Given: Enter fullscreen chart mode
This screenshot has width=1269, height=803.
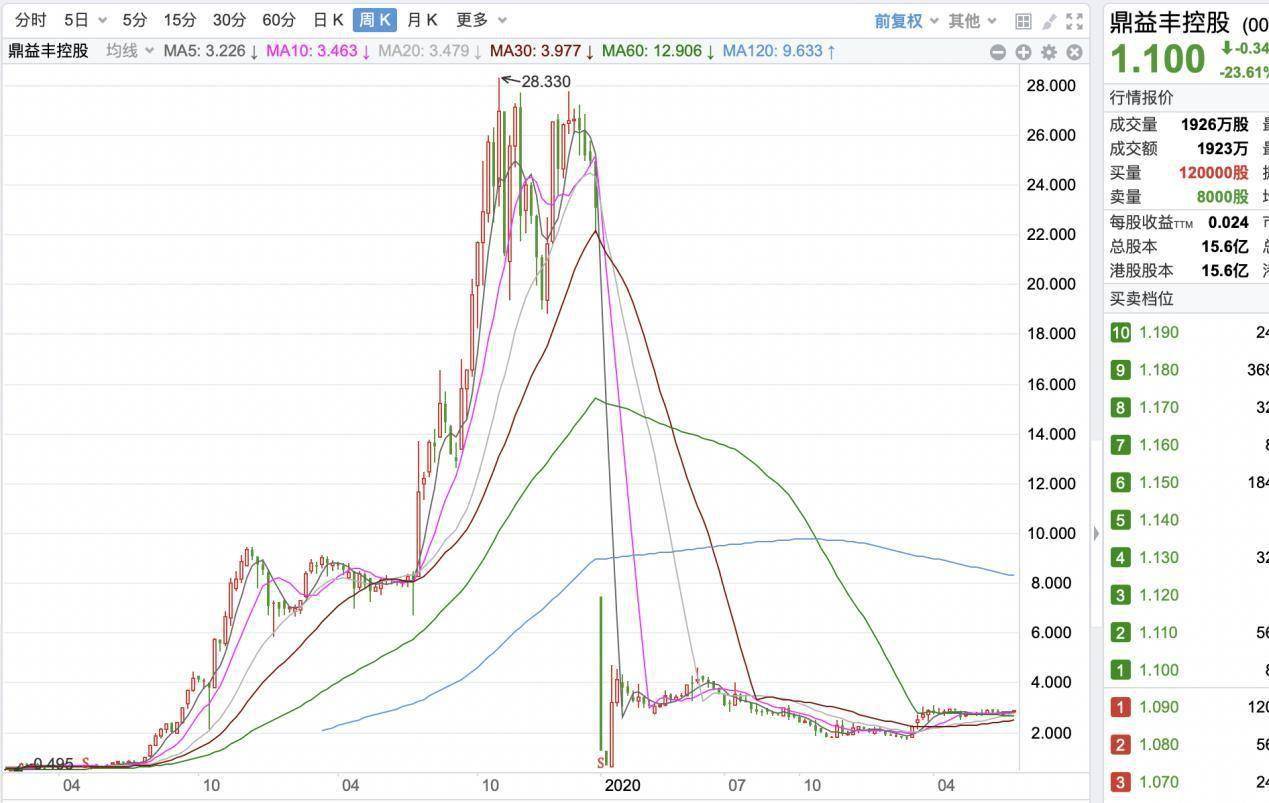Looking at the screenshot, I should coord(1075,20).
